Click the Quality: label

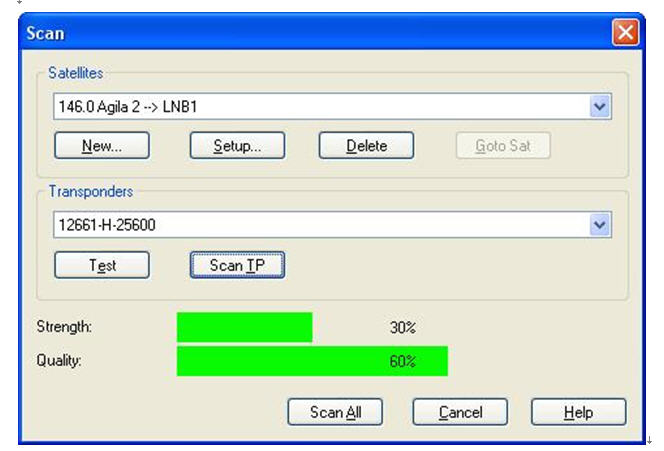[x=59, y=360]
